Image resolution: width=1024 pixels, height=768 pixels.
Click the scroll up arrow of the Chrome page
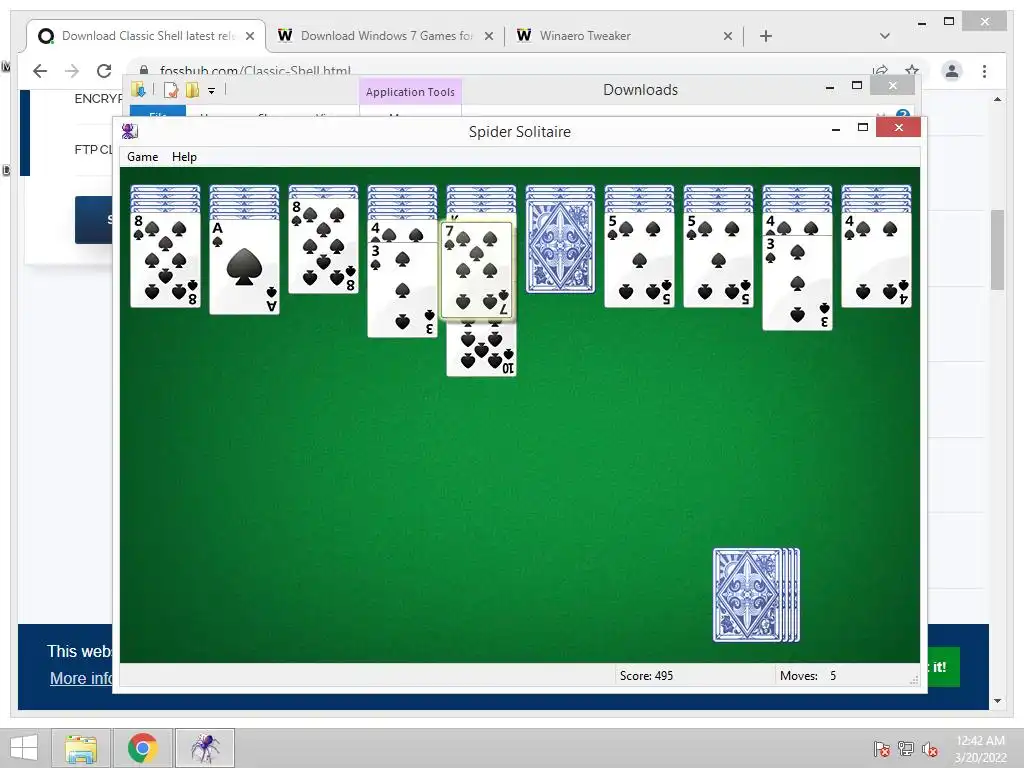pyautogui.click(x=997, y=99)
